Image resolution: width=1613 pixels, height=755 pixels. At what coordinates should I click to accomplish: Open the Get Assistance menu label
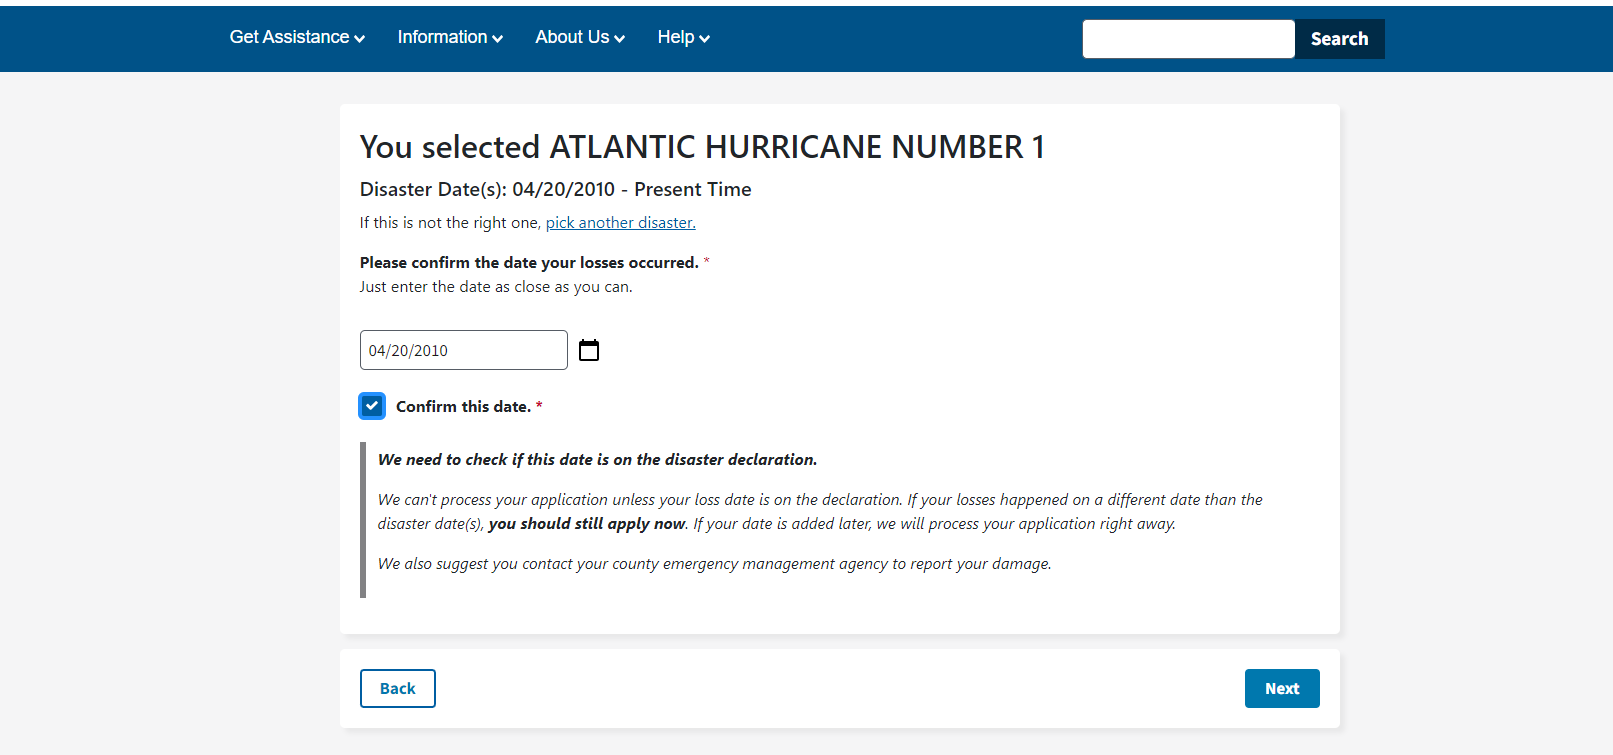point(289,37)
